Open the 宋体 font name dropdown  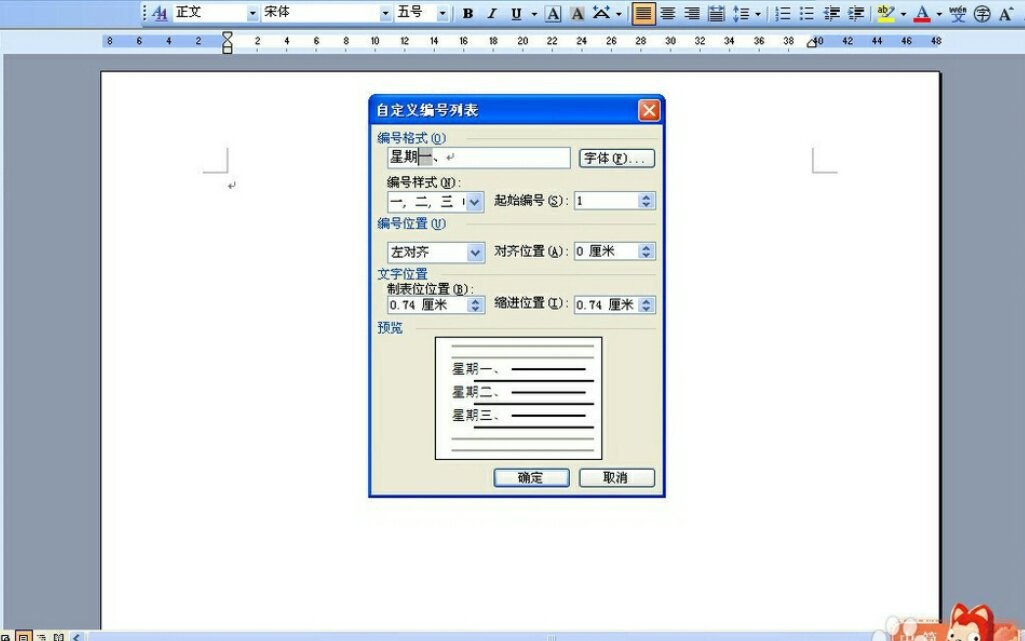[385, 13]
